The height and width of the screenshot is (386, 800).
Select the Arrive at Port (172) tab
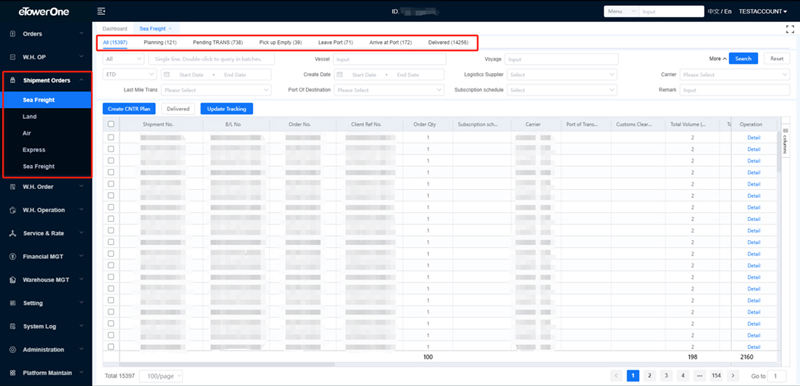[390, 42]
